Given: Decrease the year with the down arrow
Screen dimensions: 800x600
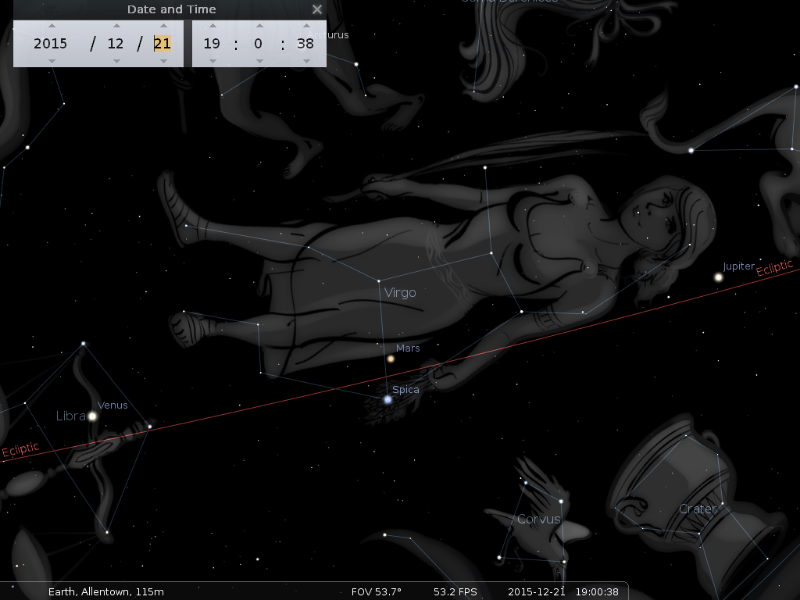Looking at the screenshot, I should pos(50,60).
